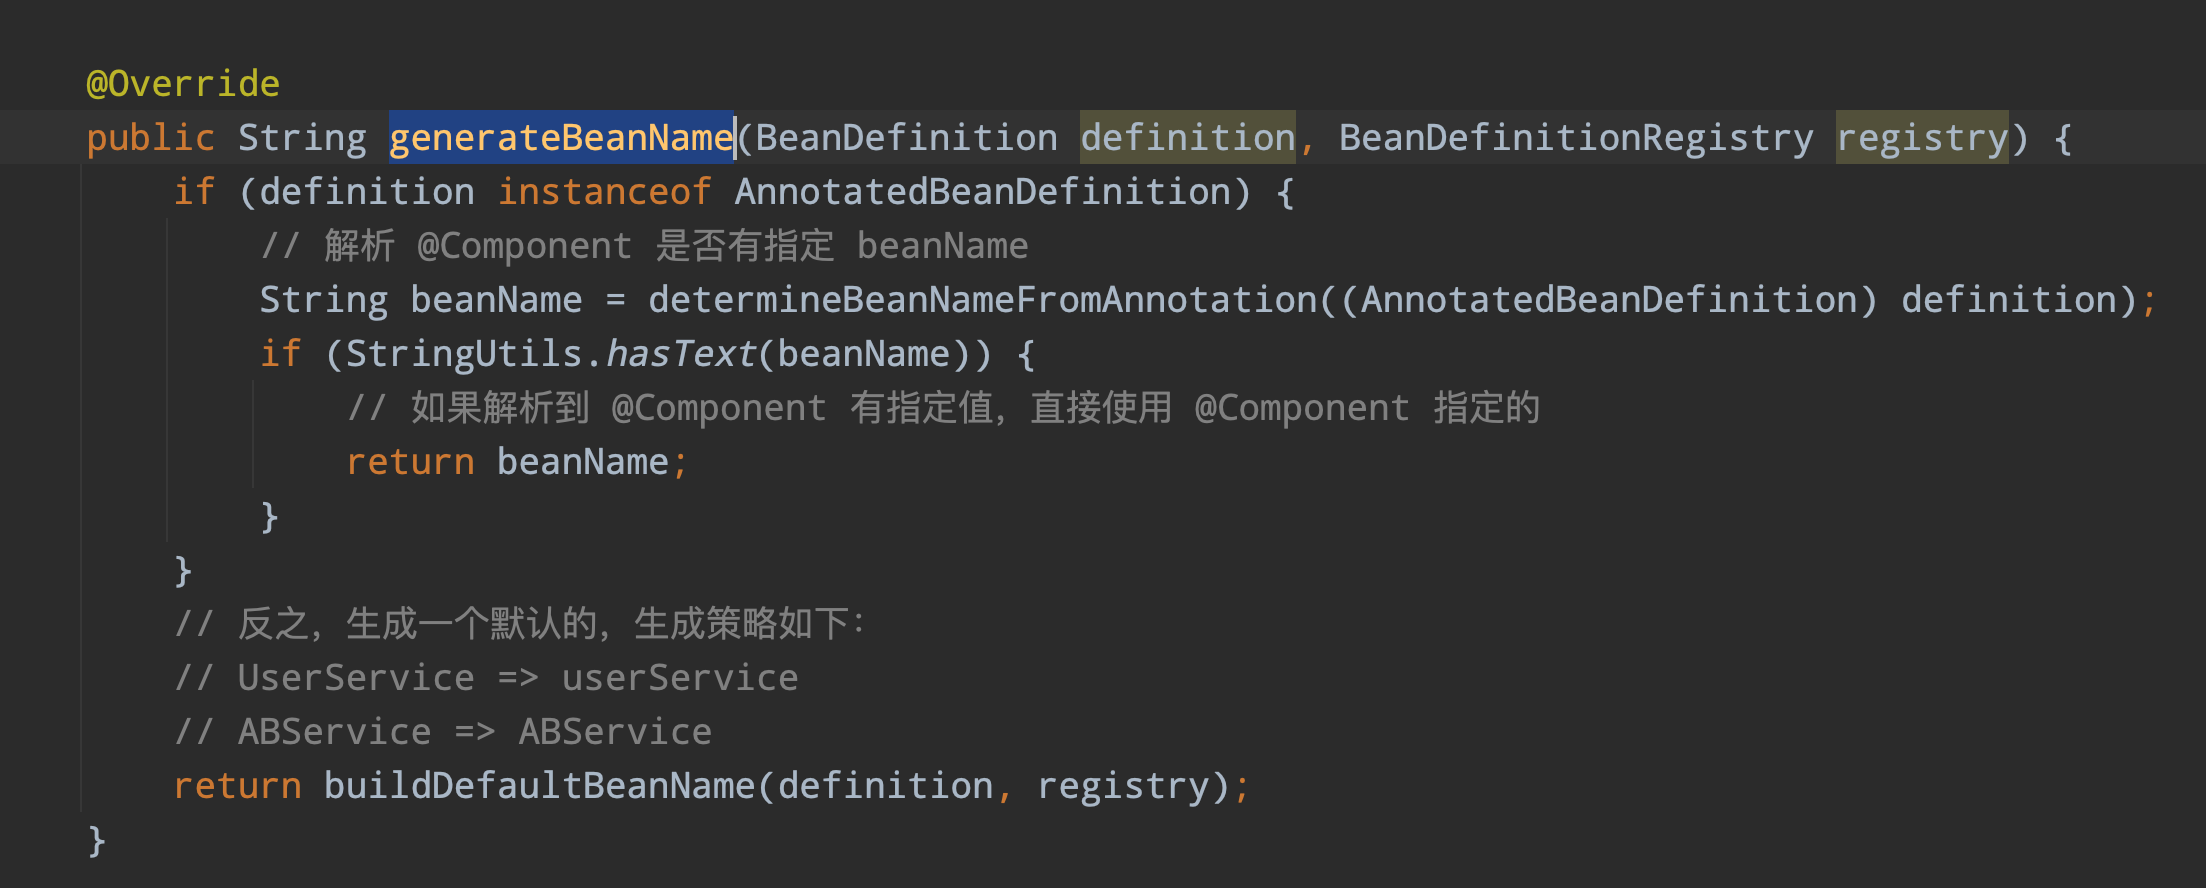Click the comment 'UserService => userService'

[487, 678]
